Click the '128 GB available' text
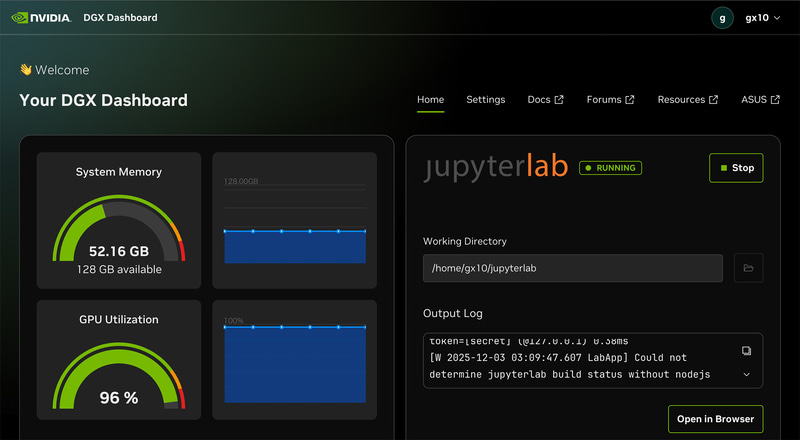 point(119,270)
